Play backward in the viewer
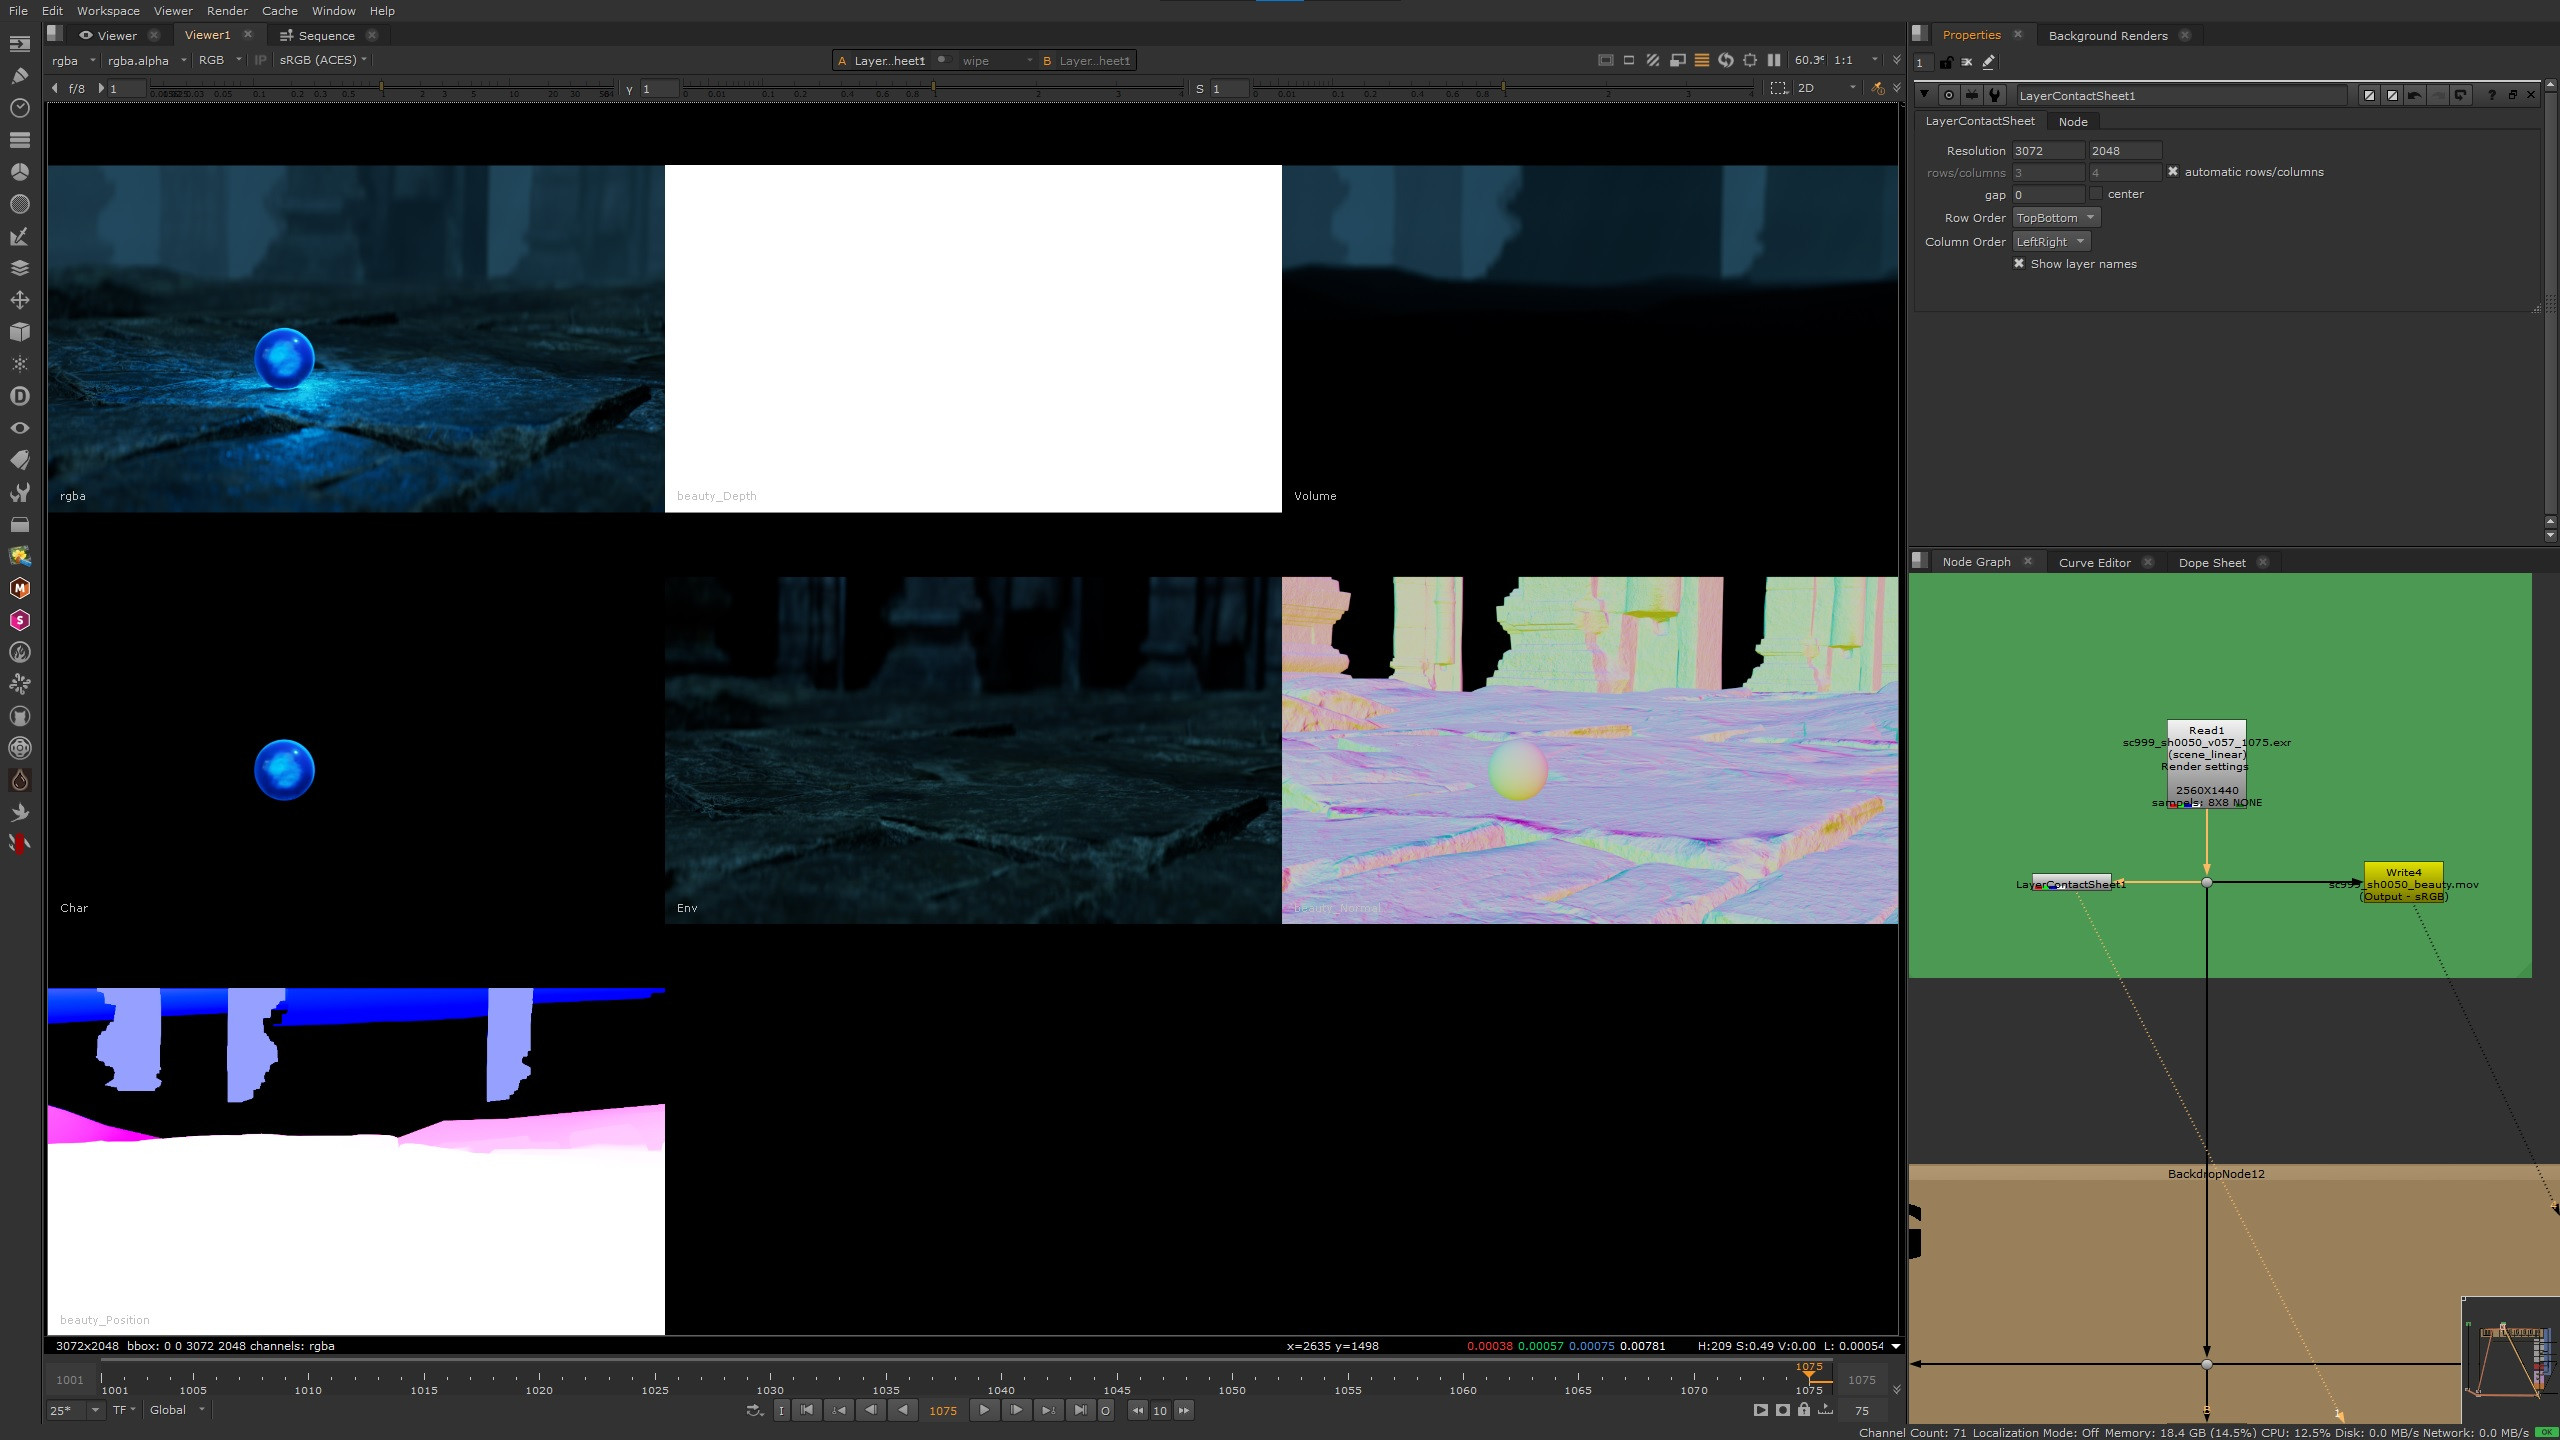The height and width of the screenshot is (1440, 2560). point(903,1410)
